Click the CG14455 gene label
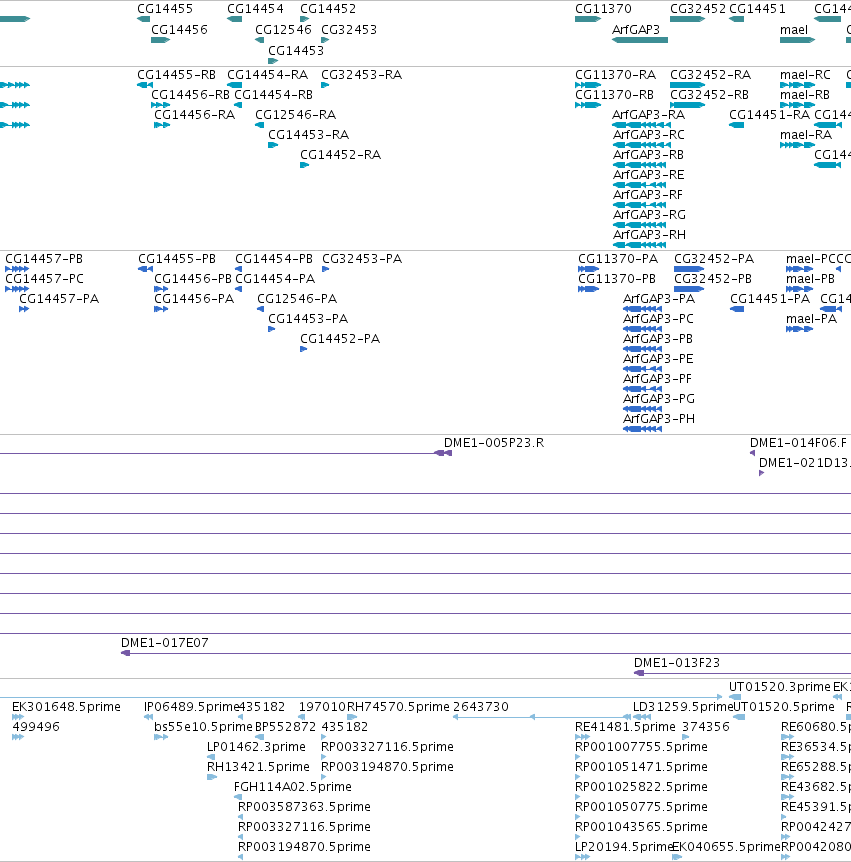The height and width of the screenshot is (862, 851). pos(165,9)
